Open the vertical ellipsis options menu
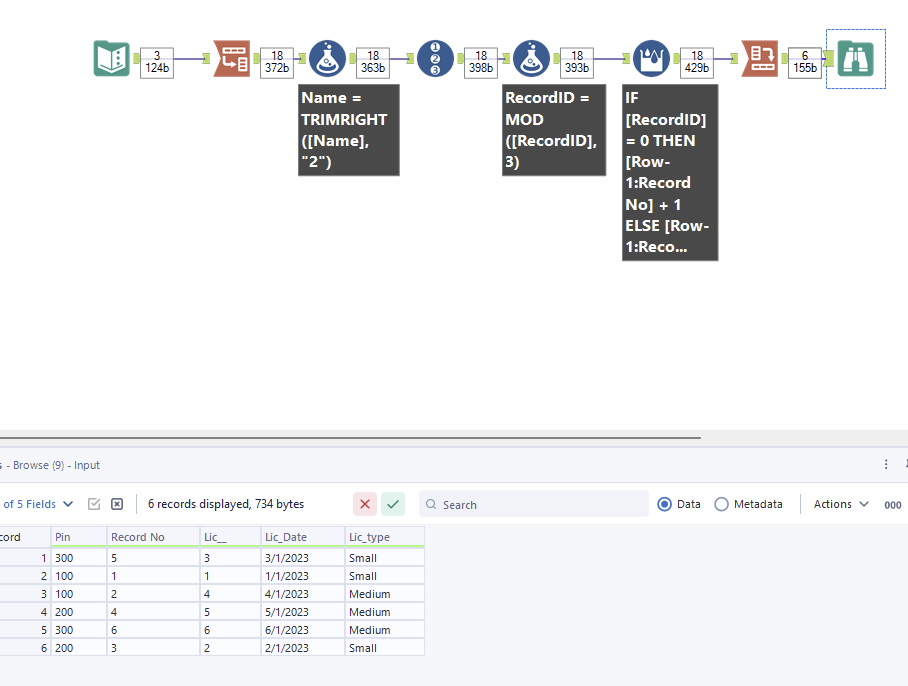The height and width of the screenshot is (686, 908). pos(885,464)
